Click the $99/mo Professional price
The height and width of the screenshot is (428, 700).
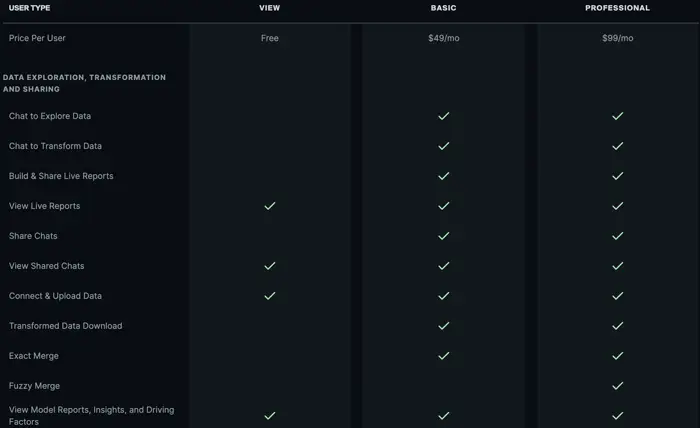[617, 38]
